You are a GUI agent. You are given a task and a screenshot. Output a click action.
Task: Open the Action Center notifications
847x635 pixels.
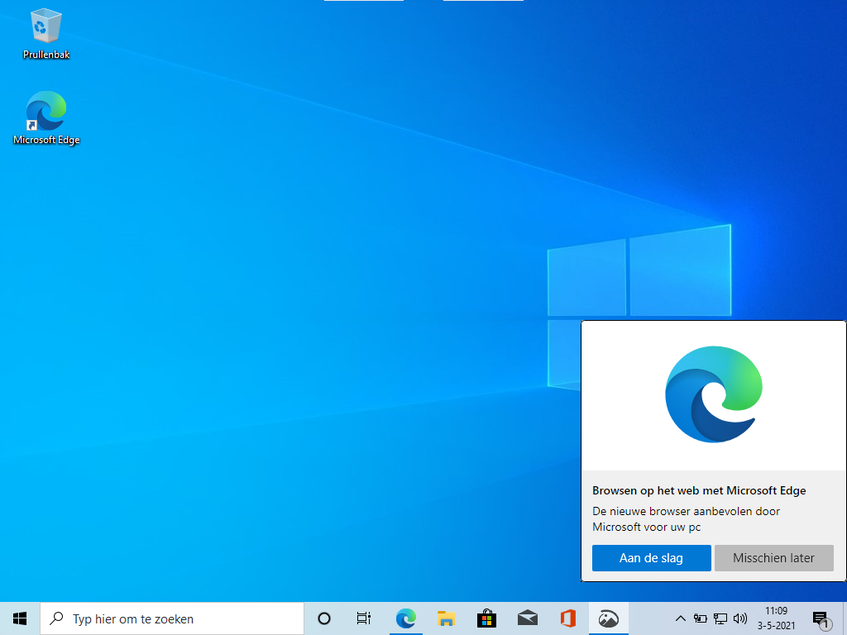click(821, 619)
